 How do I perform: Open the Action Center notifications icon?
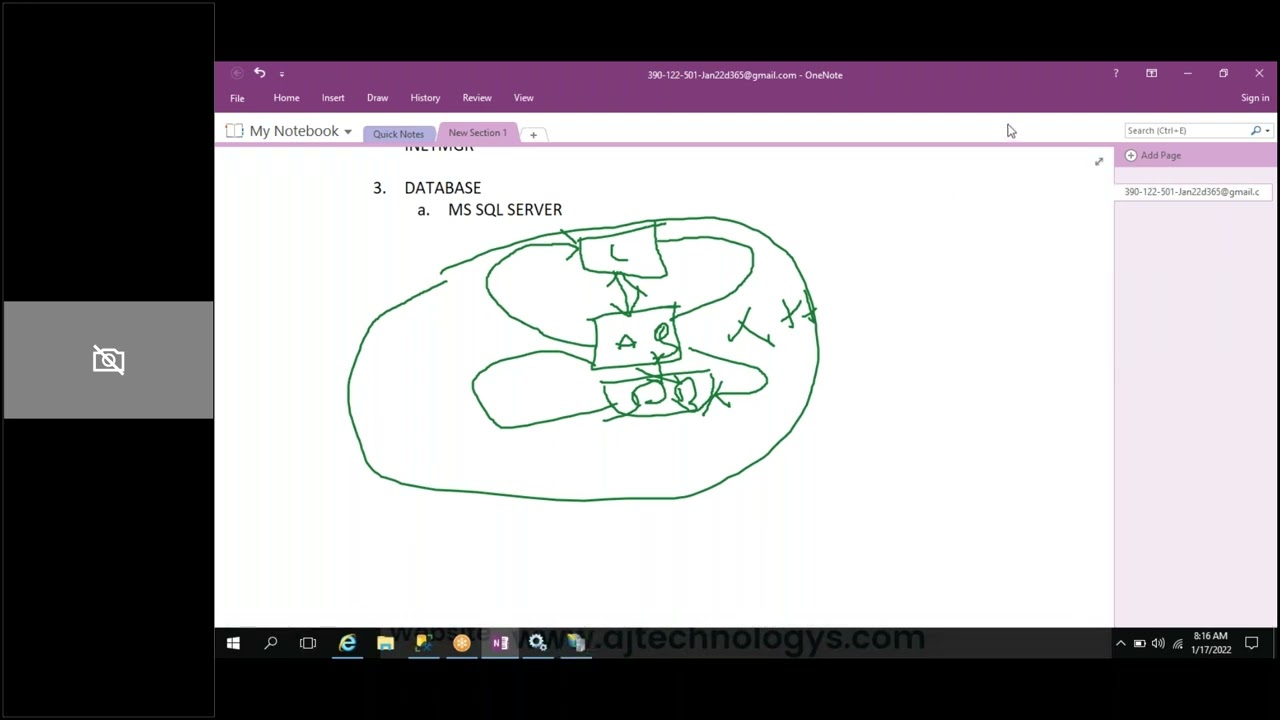pyautogui.click(x=1251, y=643)
